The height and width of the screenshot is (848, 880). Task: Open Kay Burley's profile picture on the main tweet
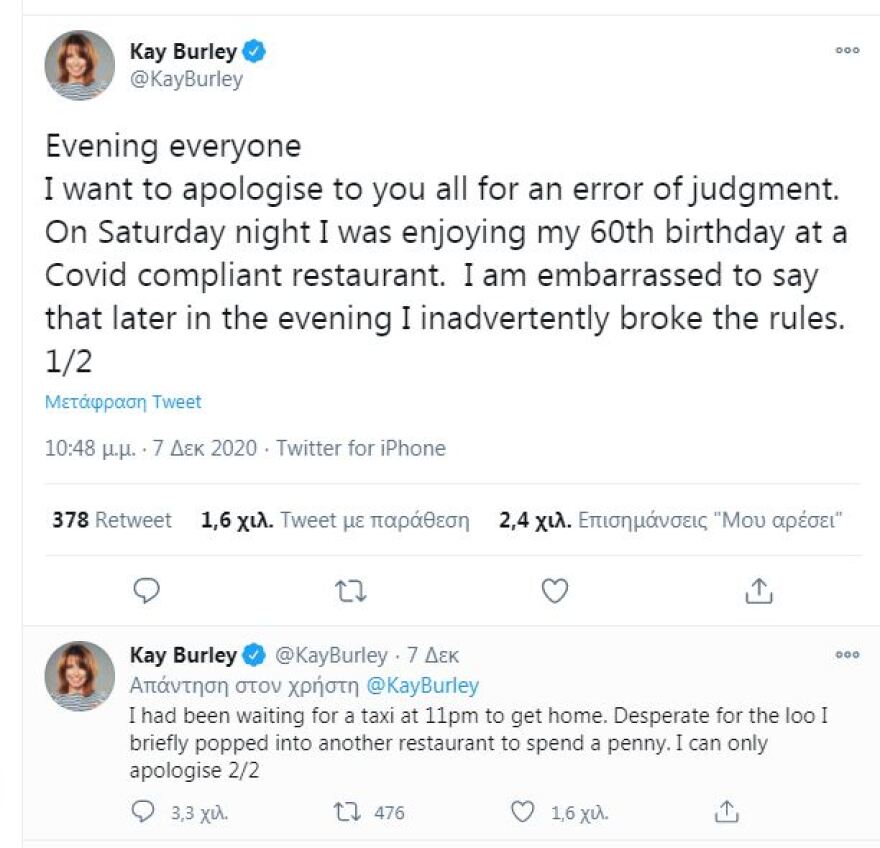[x=80, y=65]
